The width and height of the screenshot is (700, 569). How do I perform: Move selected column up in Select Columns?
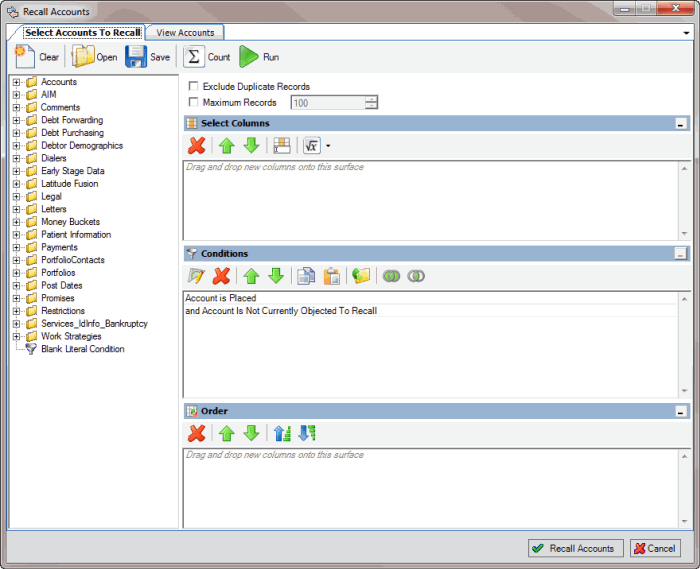tap(227, 146)
